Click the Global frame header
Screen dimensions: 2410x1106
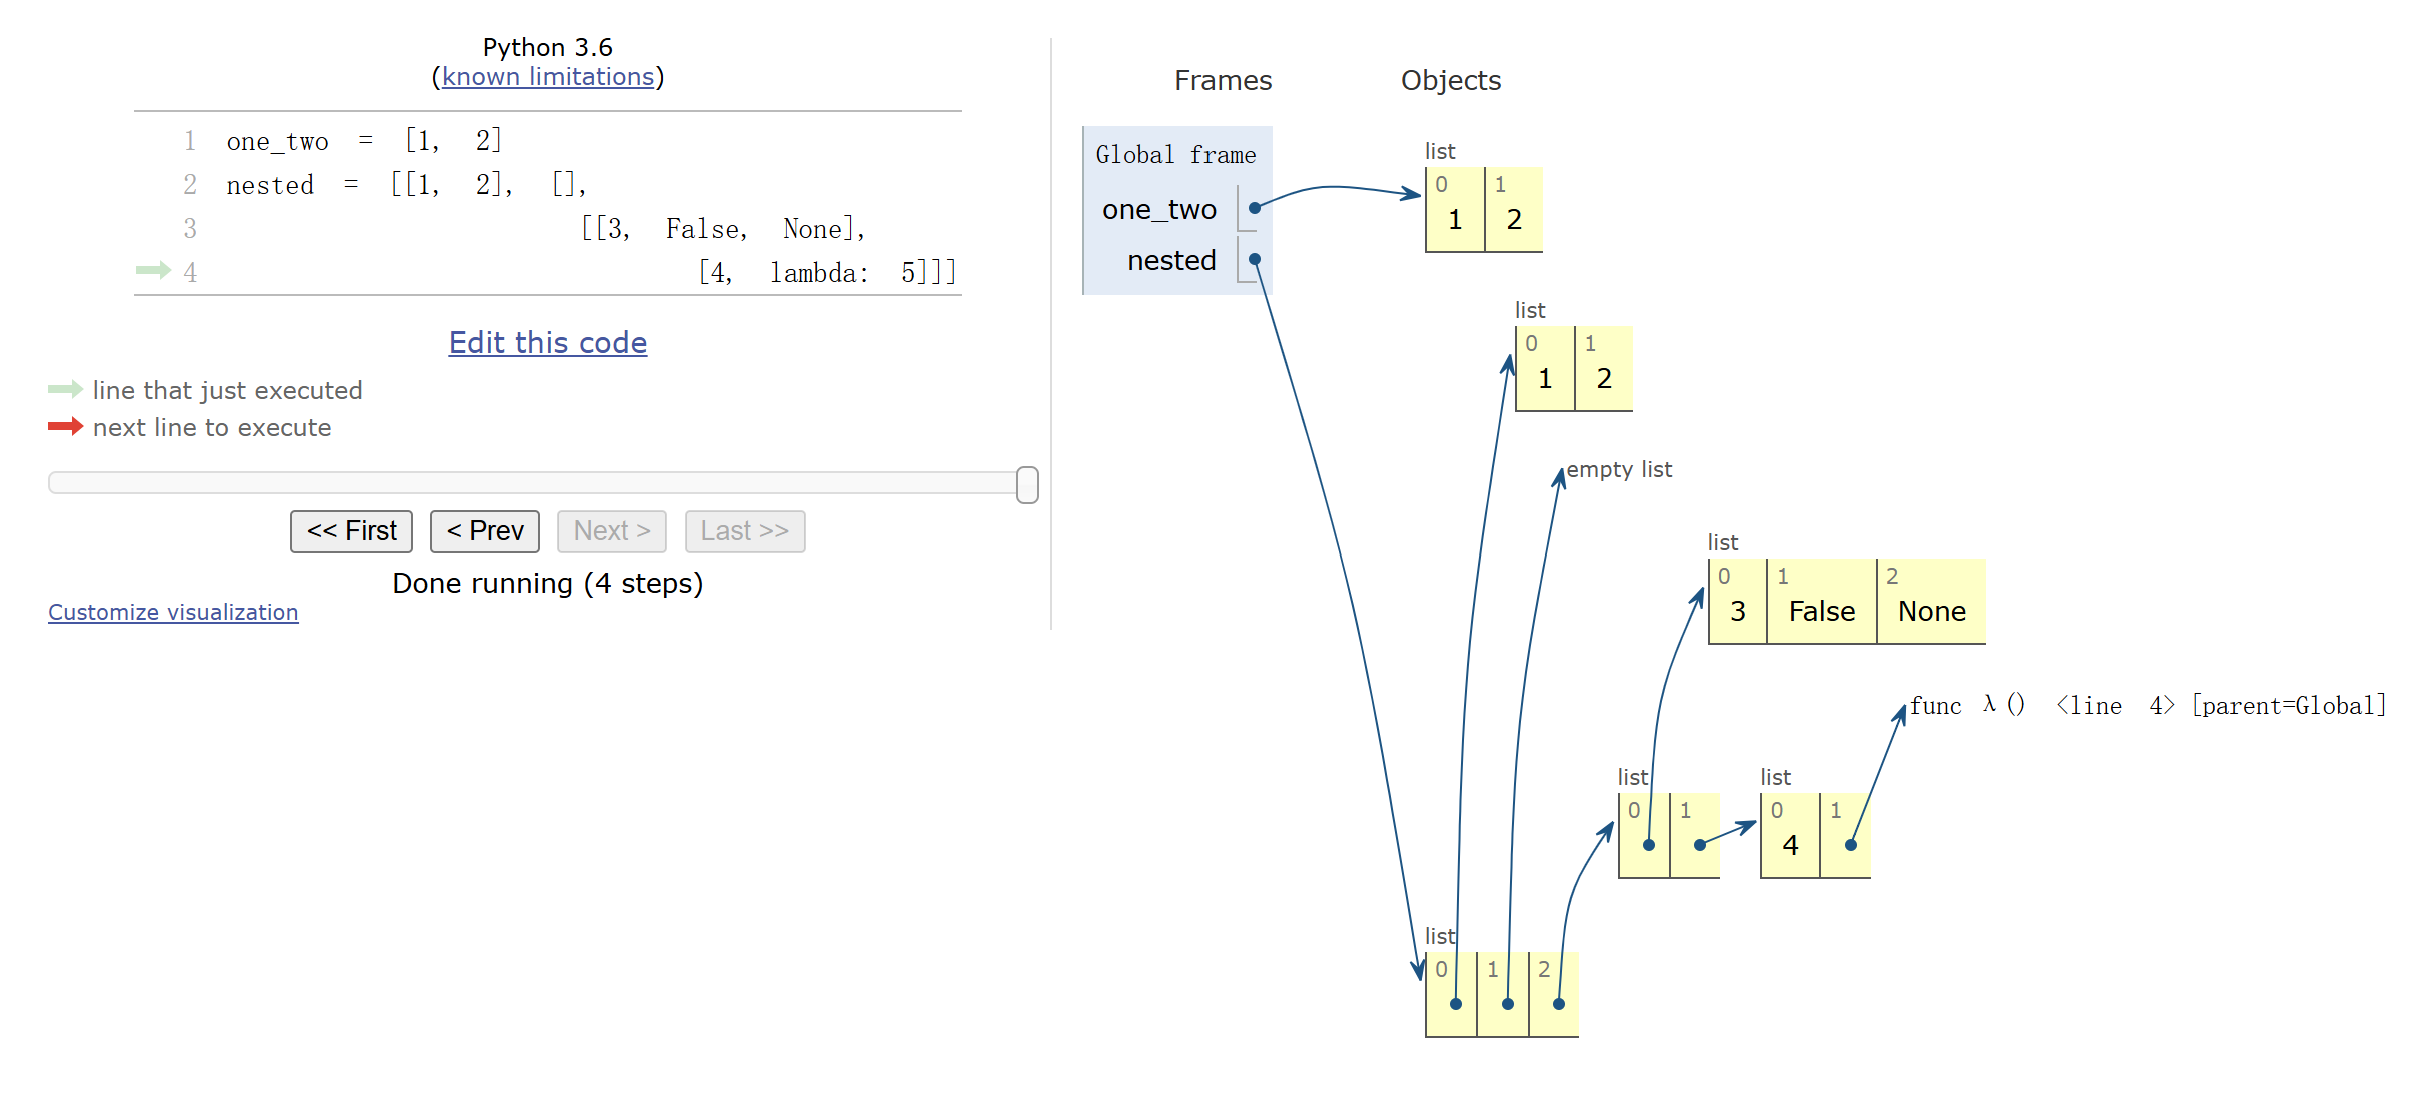point(1176,155)
